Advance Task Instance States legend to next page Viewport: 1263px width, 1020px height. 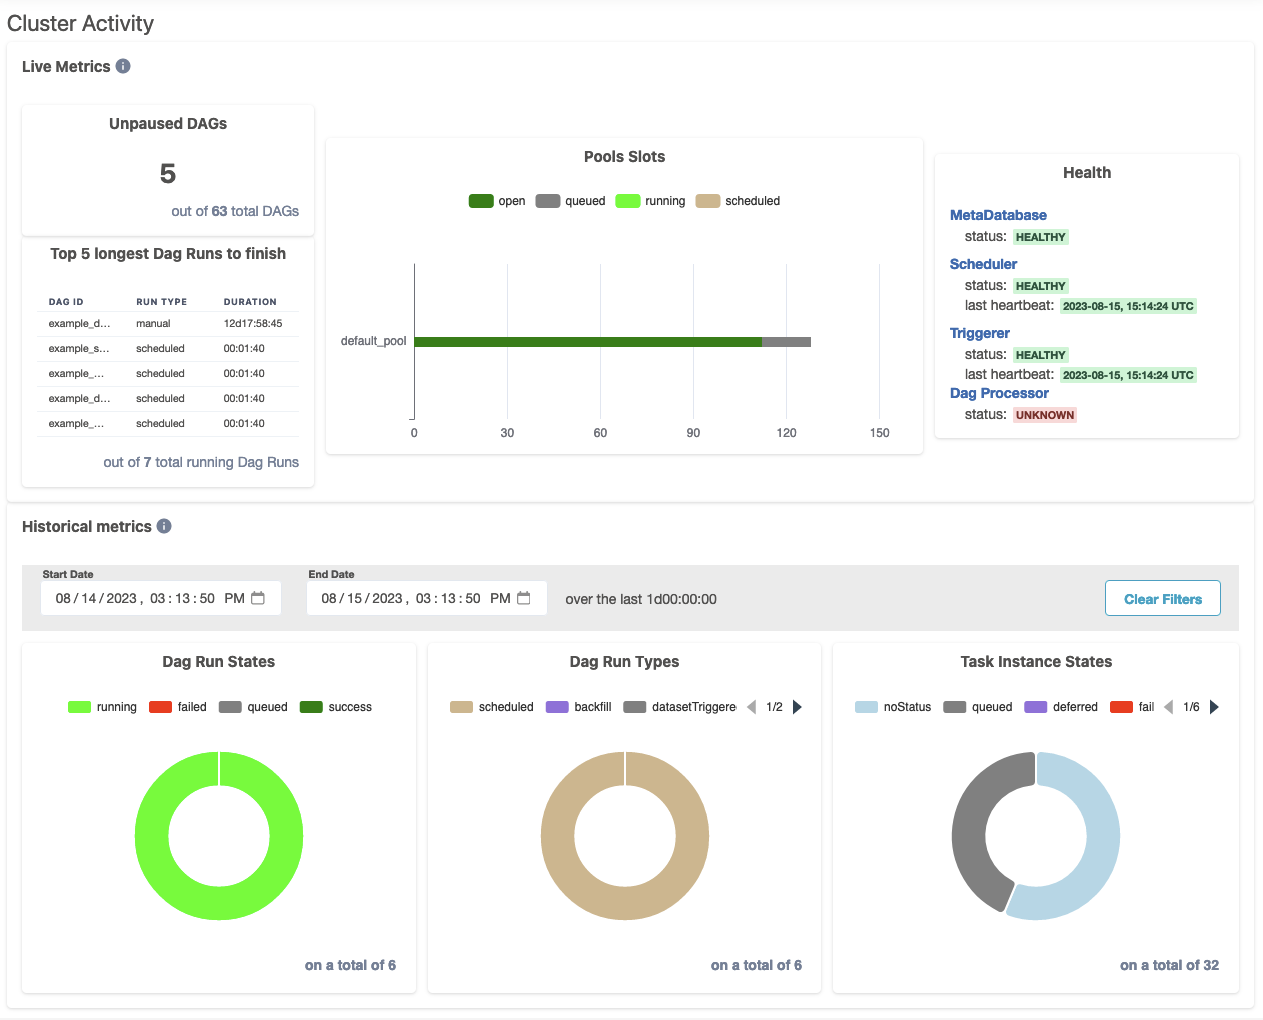click(1214, 707)
